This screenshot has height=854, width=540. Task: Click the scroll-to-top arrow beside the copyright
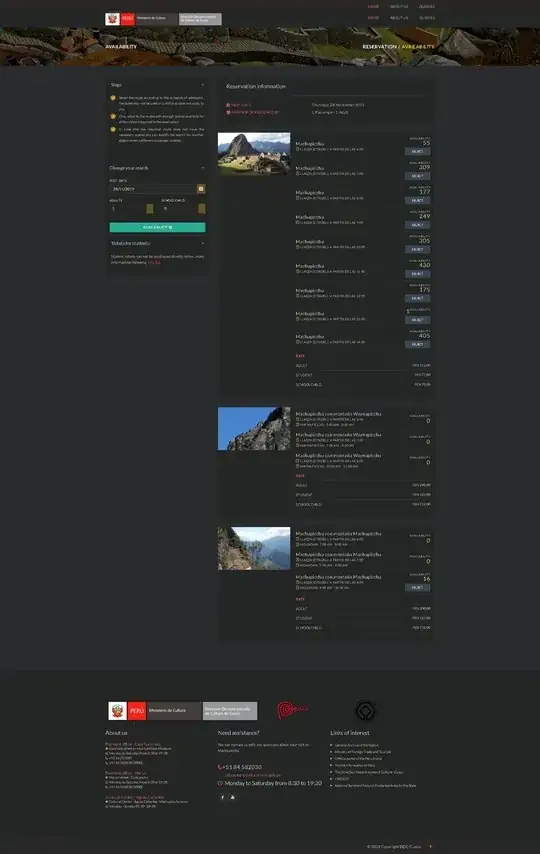click(430, 846)
